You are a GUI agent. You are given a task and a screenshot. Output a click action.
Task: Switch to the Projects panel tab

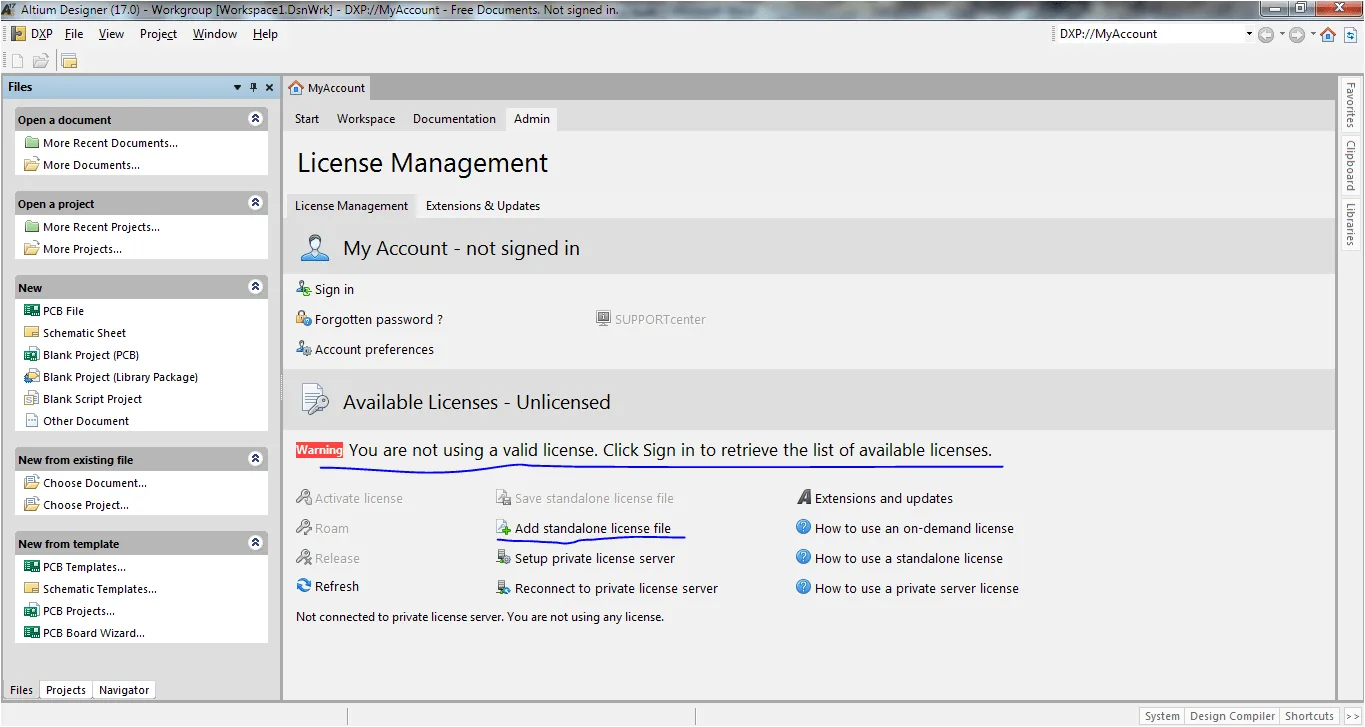tap(66, 690)
